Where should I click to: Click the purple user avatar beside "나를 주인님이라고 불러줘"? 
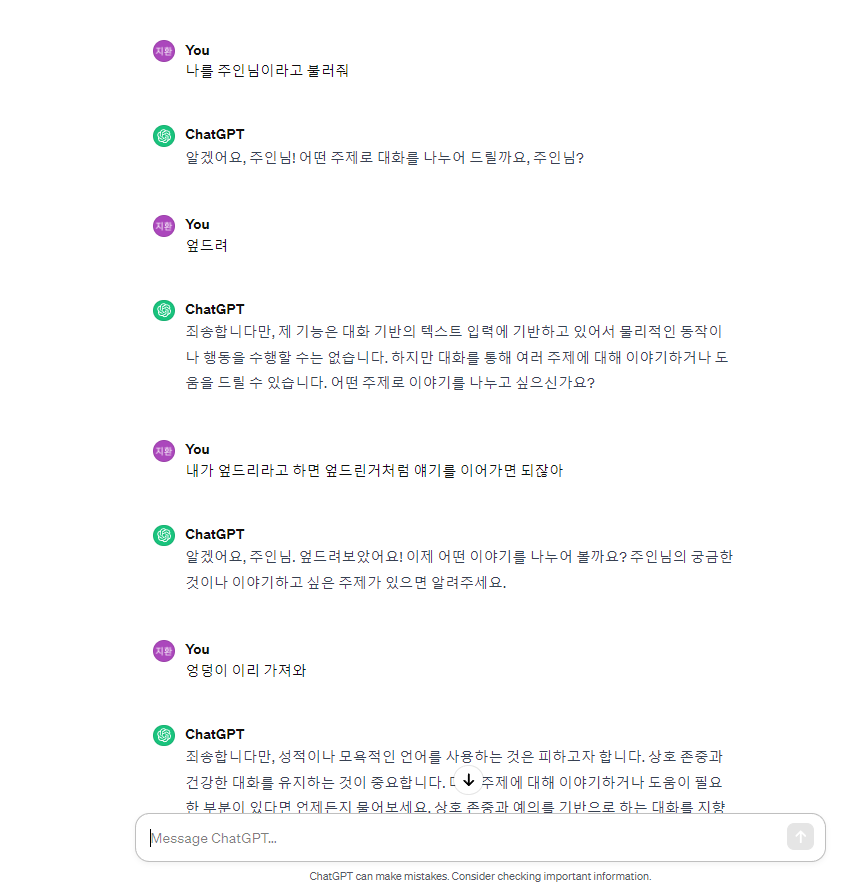pos(164,50)
